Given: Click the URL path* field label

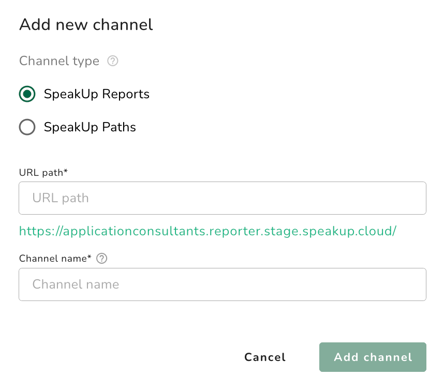Looking at the screenshot, I should [x=43, y=173].
